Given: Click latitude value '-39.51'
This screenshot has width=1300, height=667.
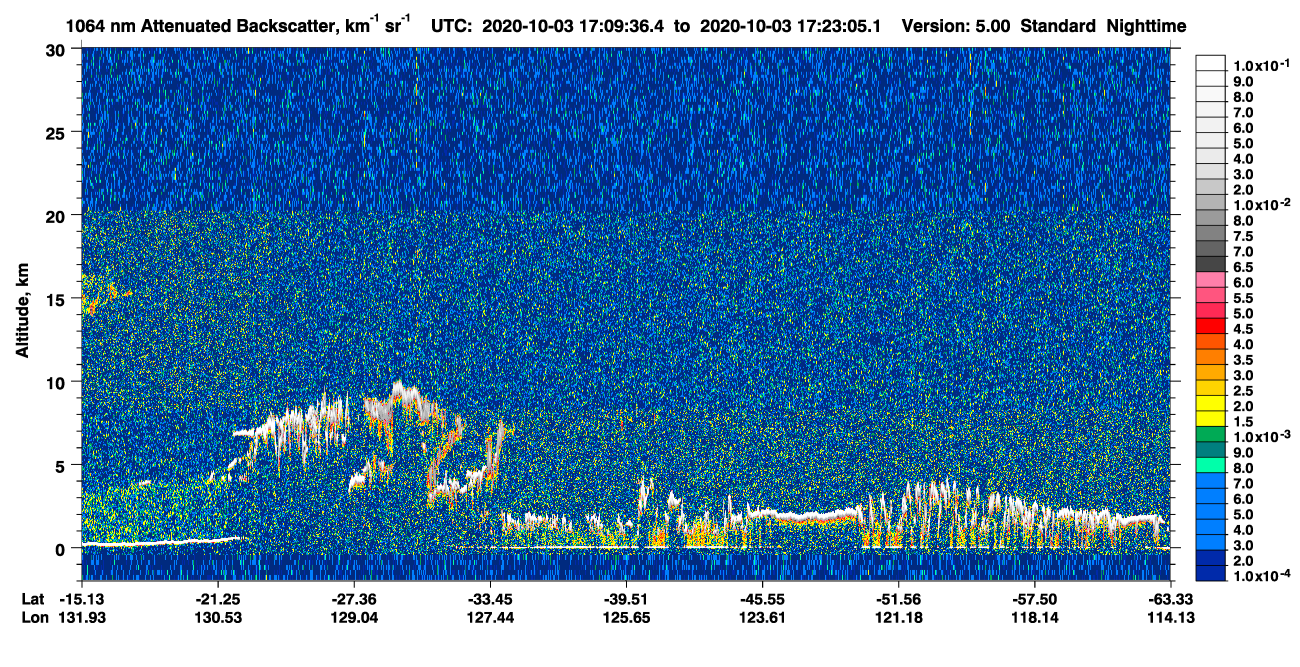Looking at the screenshot, I should [x=626, y=598].
